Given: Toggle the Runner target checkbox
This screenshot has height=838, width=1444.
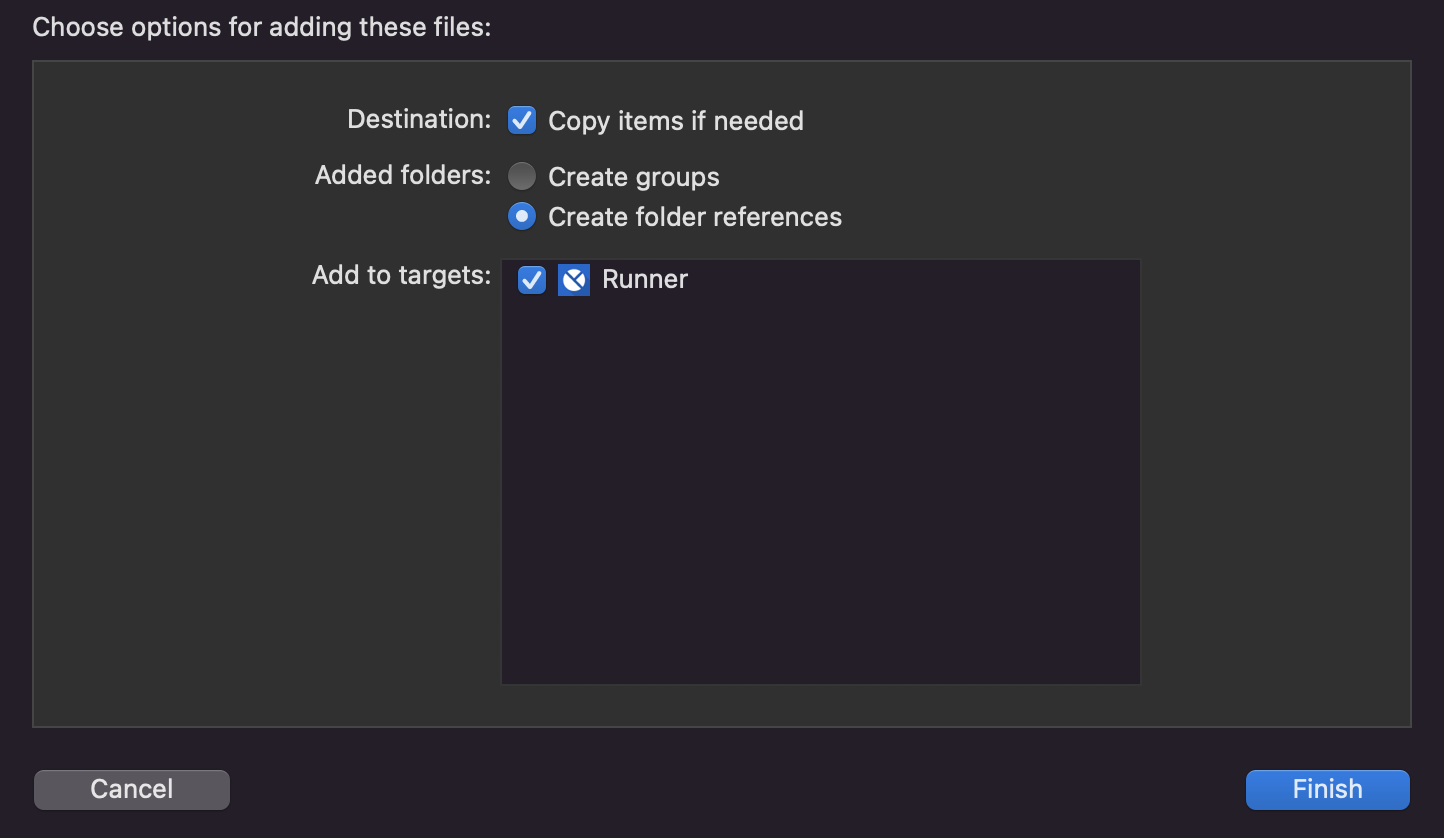Looking at the screenshot, I should 532,280.
